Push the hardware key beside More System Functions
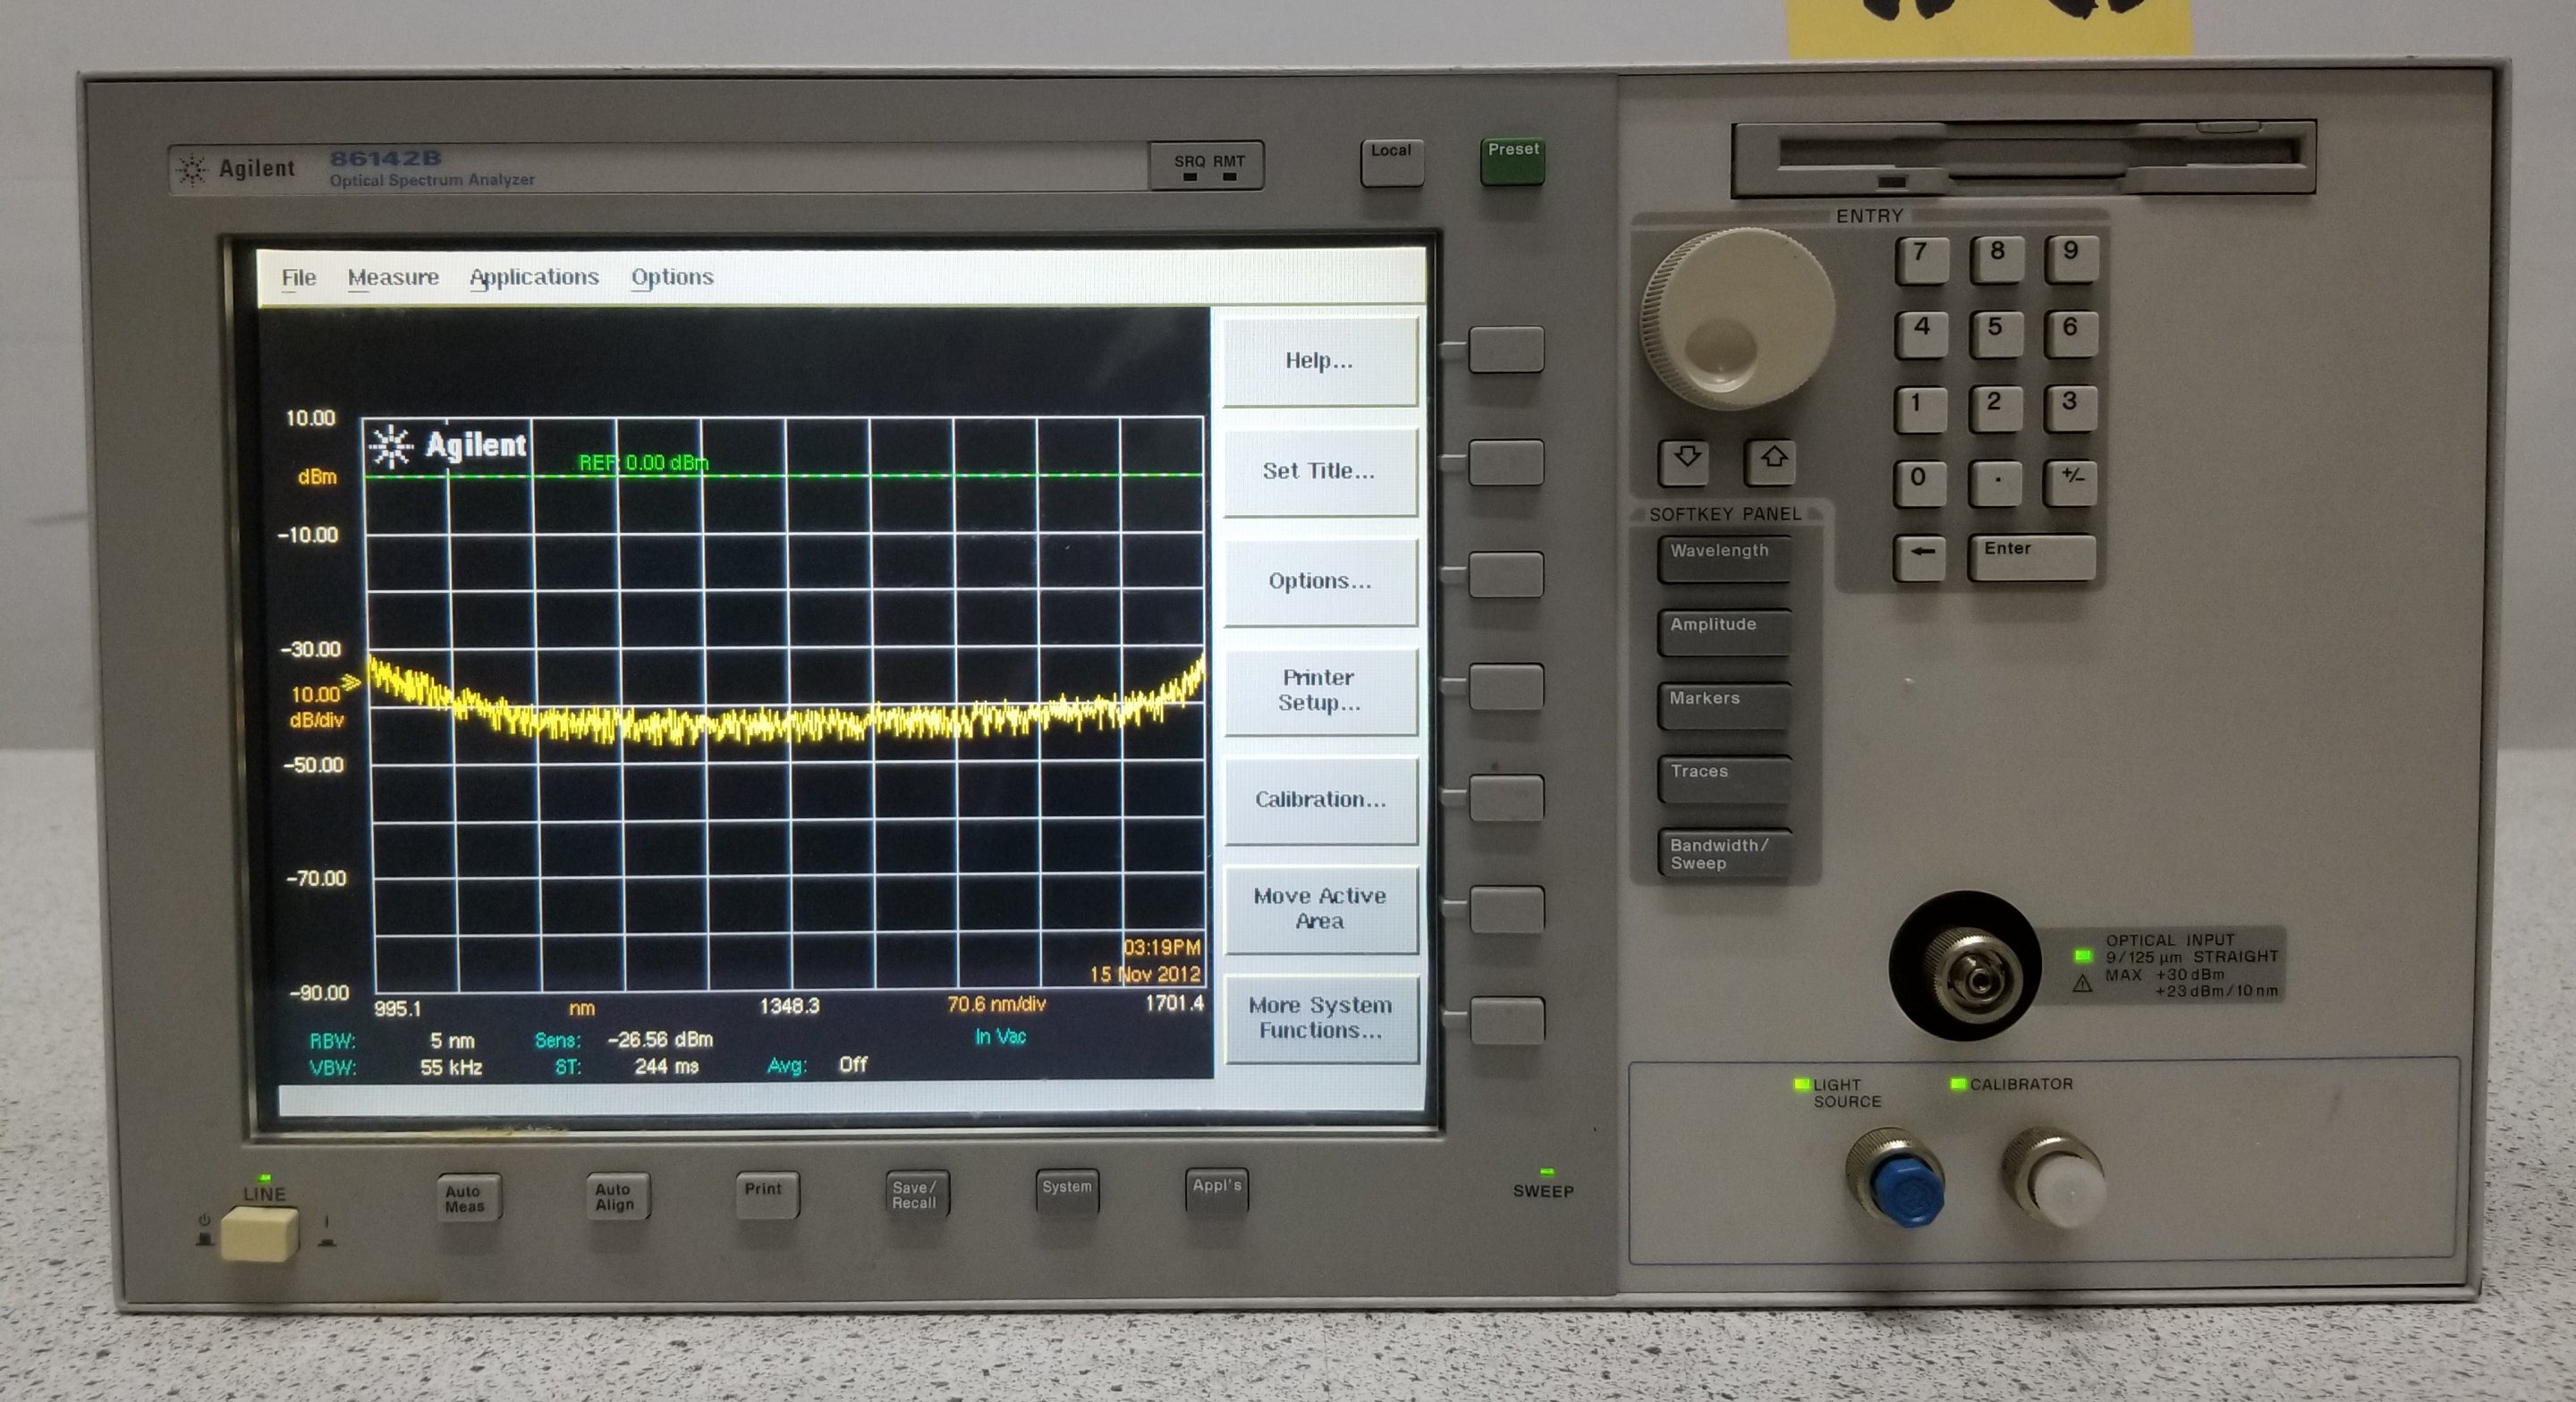 click(1507, 1020)
